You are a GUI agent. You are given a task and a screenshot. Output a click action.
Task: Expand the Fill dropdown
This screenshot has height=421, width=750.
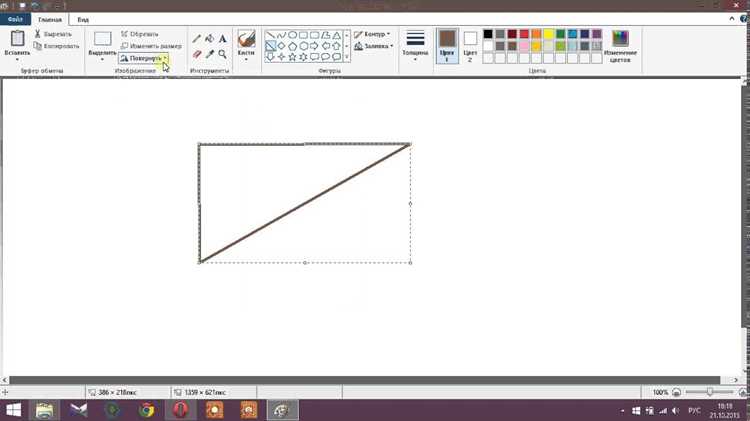point(374,46)
